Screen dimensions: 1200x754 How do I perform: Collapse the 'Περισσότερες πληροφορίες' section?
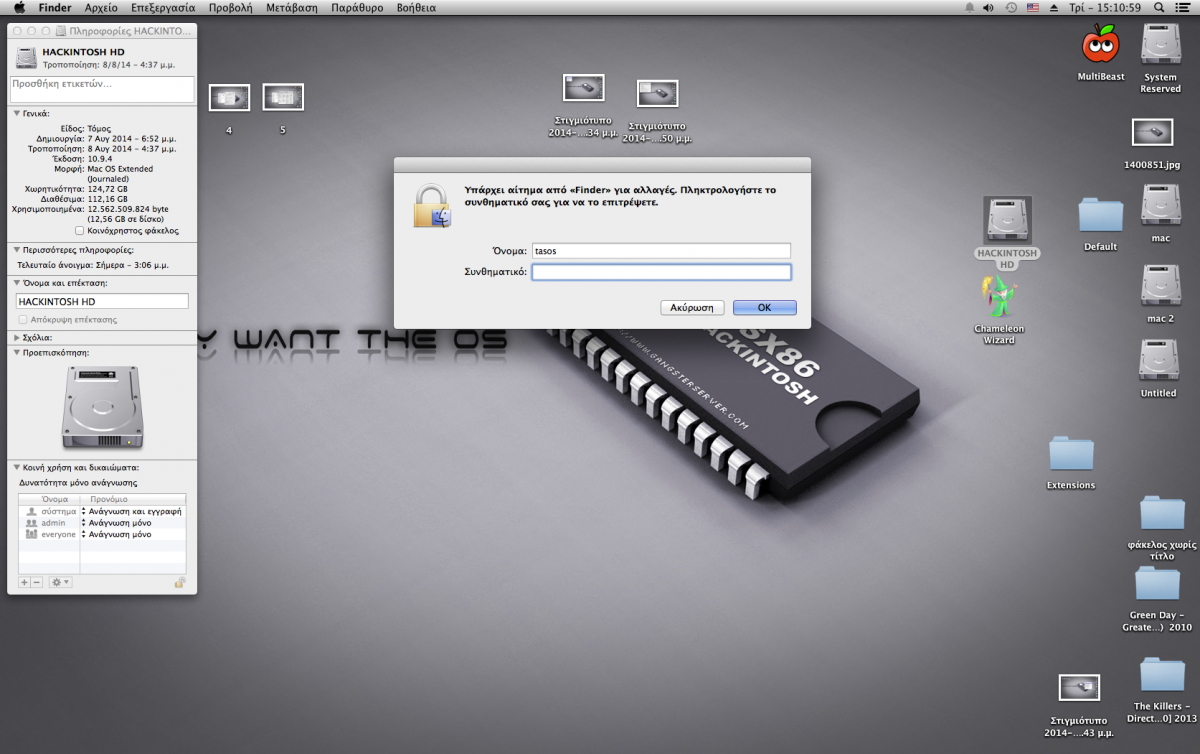point(17,250)
